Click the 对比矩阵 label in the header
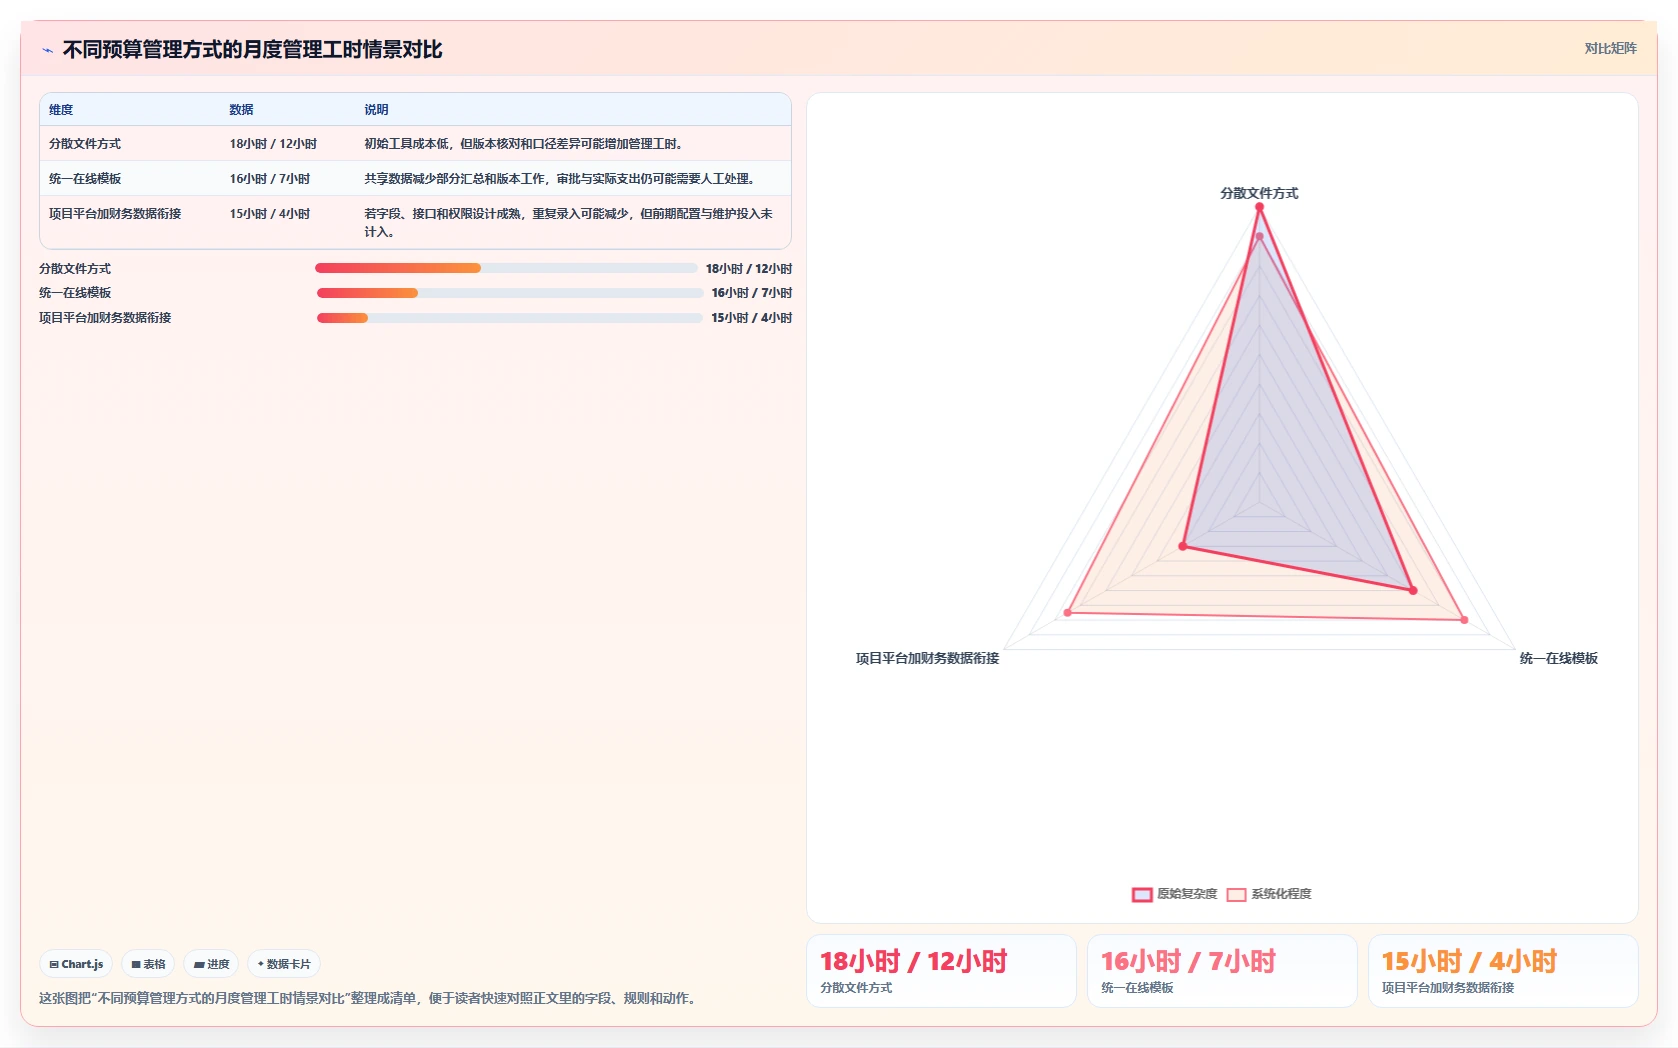The height and width of the screenshot is (1048, 1678). click(x=1610, y=48)
